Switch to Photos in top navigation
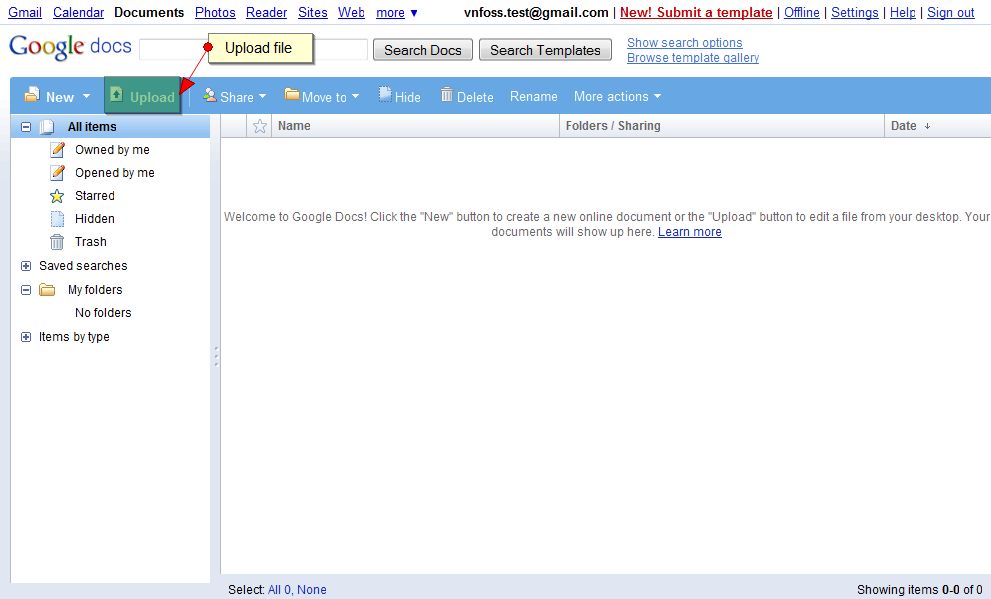 (x=215, y=13)
